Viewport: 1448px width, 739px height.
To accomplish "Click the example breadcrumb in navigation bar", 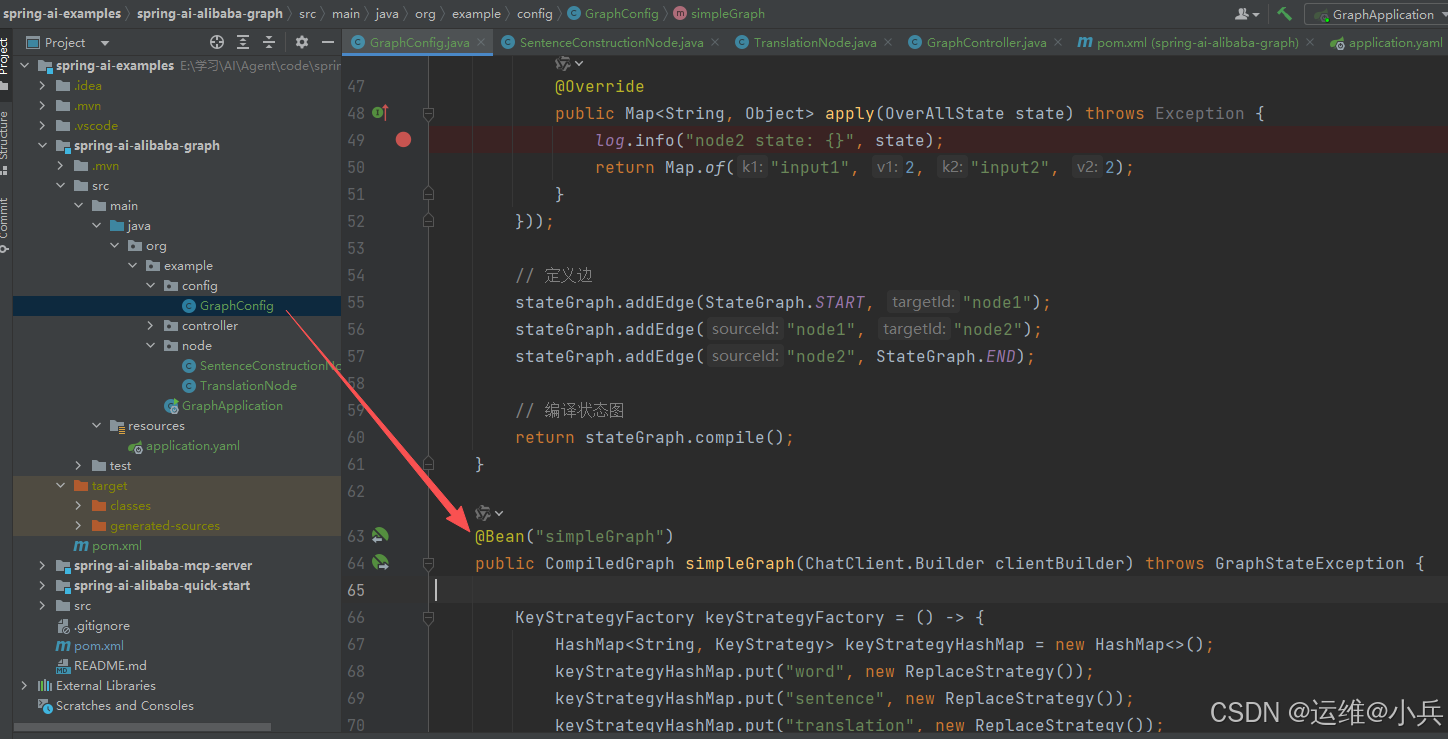I will click(476, 14).
